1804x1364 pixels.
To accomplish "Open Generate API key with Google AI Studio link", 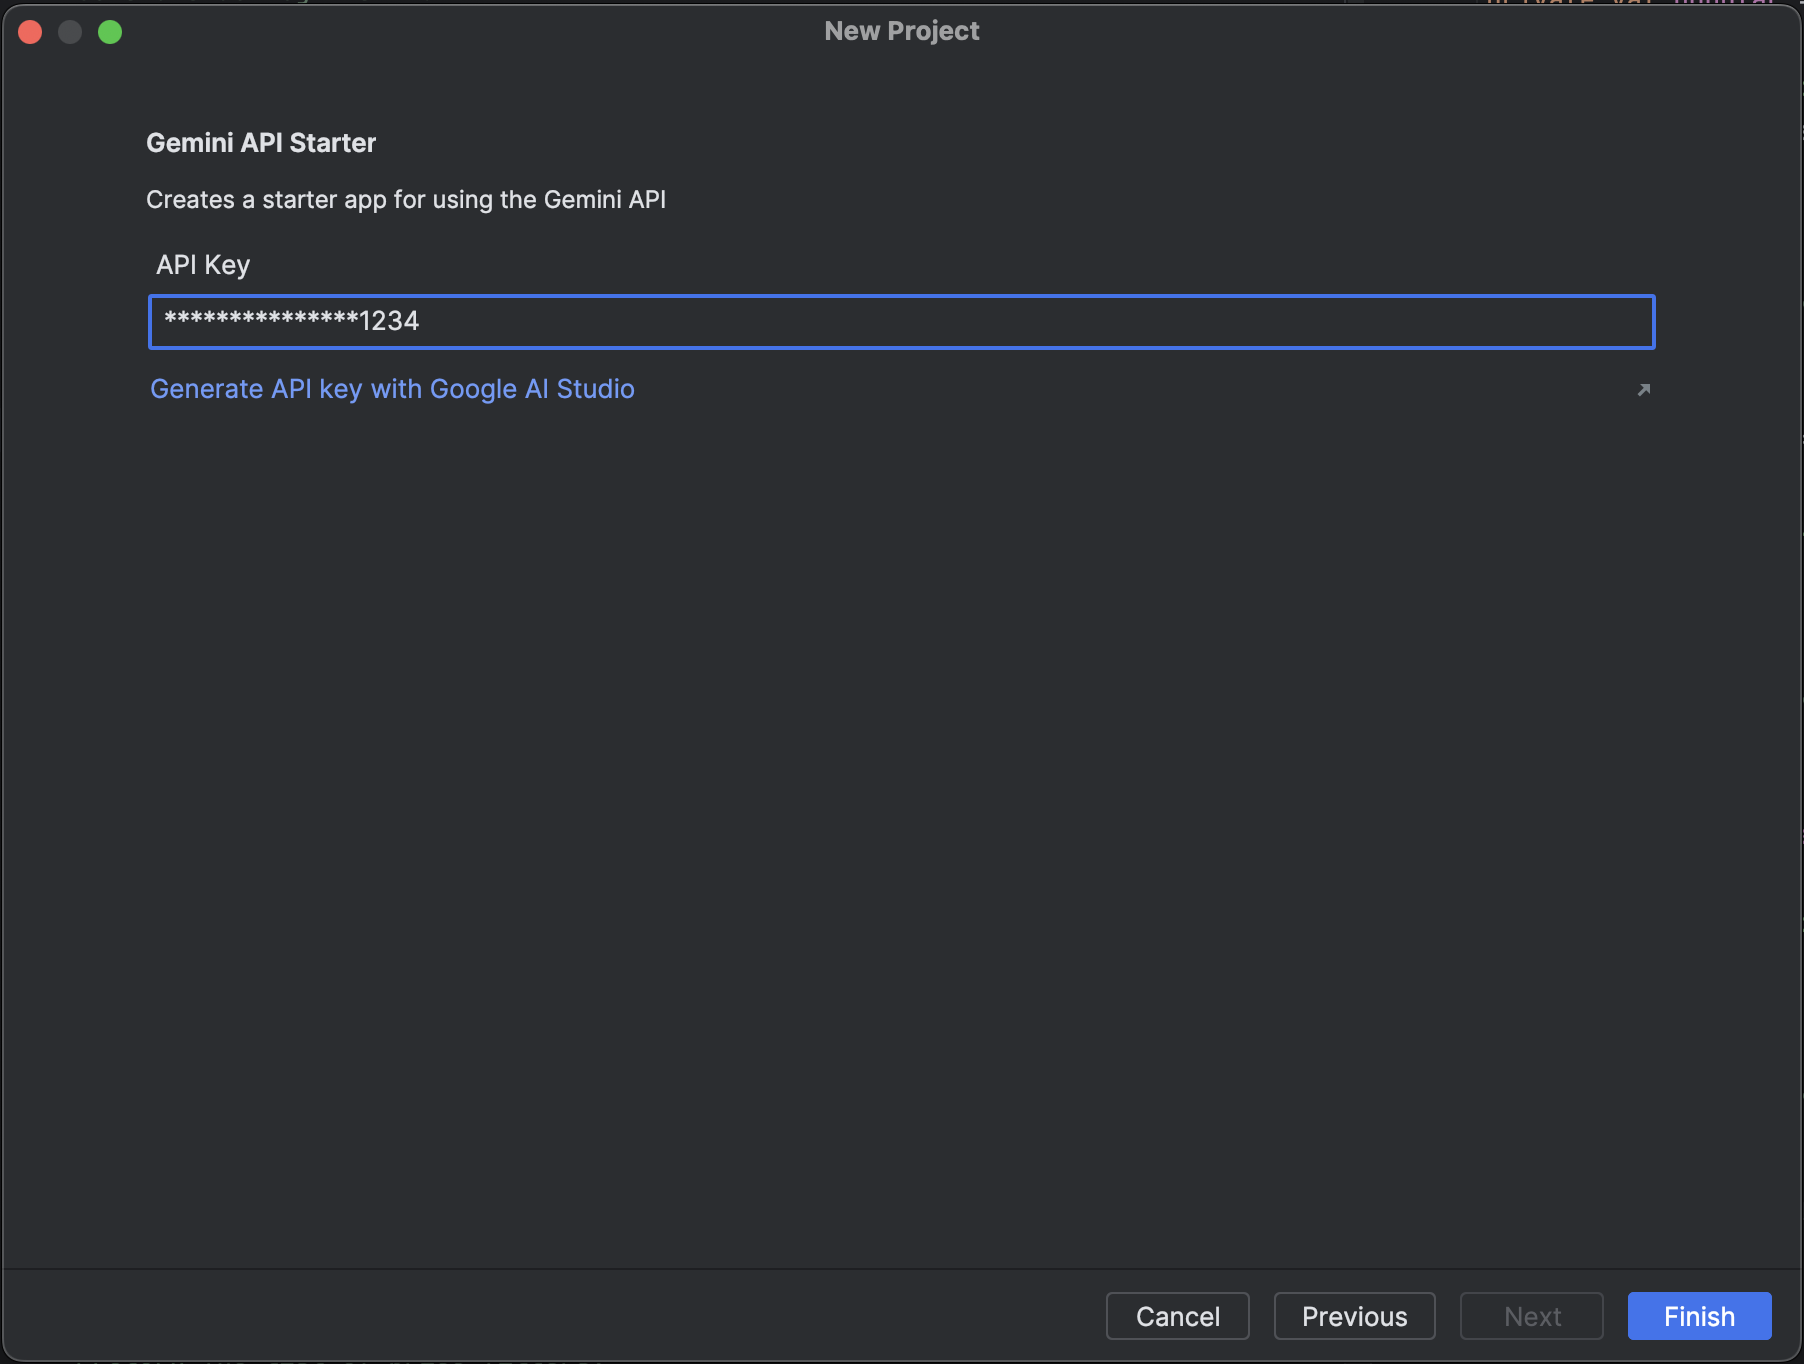I will pyautogui.click(x=392, y=389).
